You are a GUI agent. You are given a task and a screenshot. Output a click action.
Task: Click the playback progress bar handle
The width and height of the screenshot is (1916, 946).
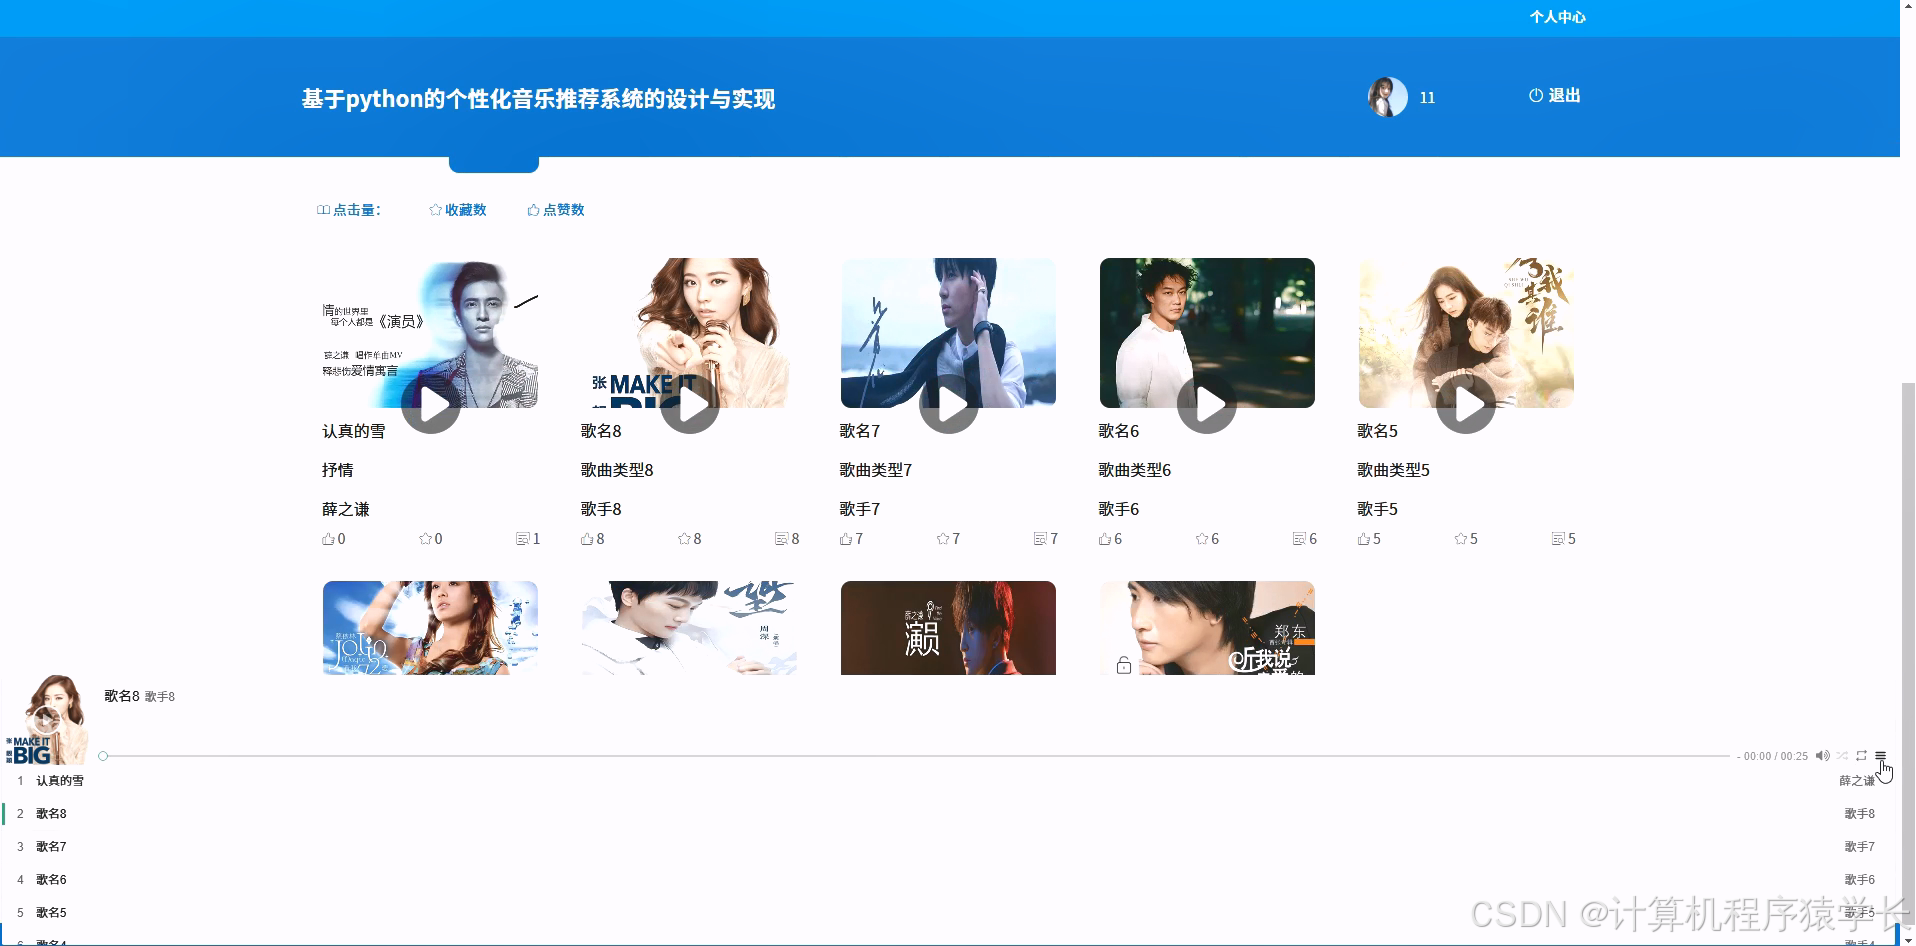103,756
